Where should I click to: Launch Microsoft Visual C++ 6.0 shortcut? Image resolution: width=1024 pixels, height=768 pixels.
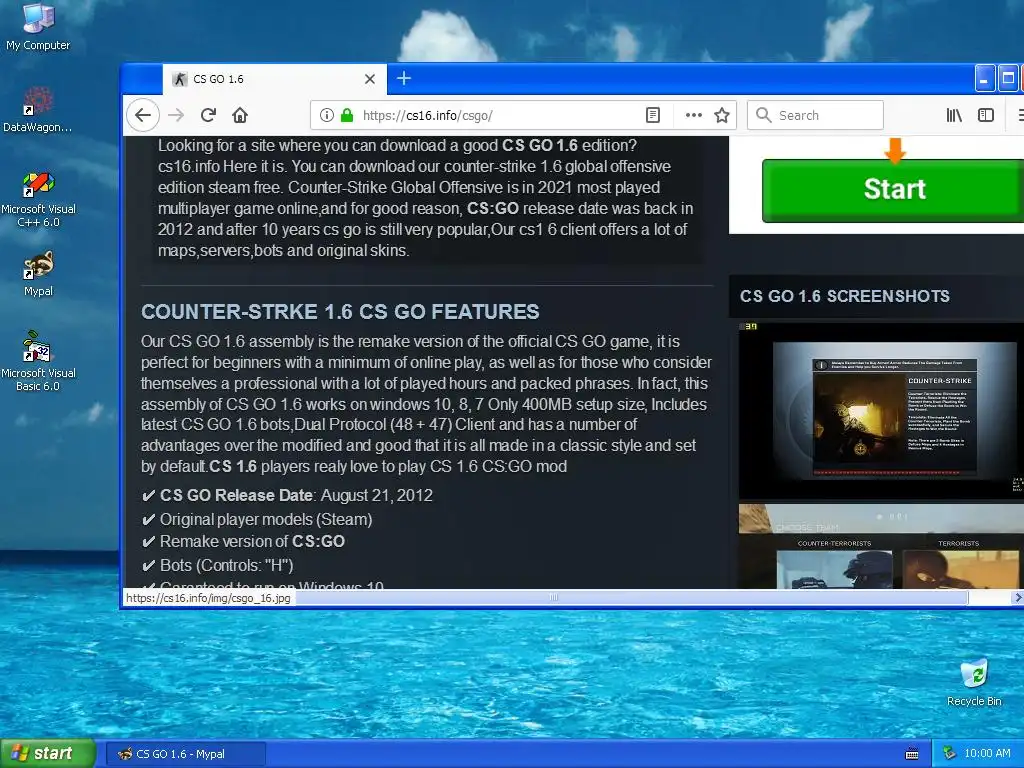(38, 199)
